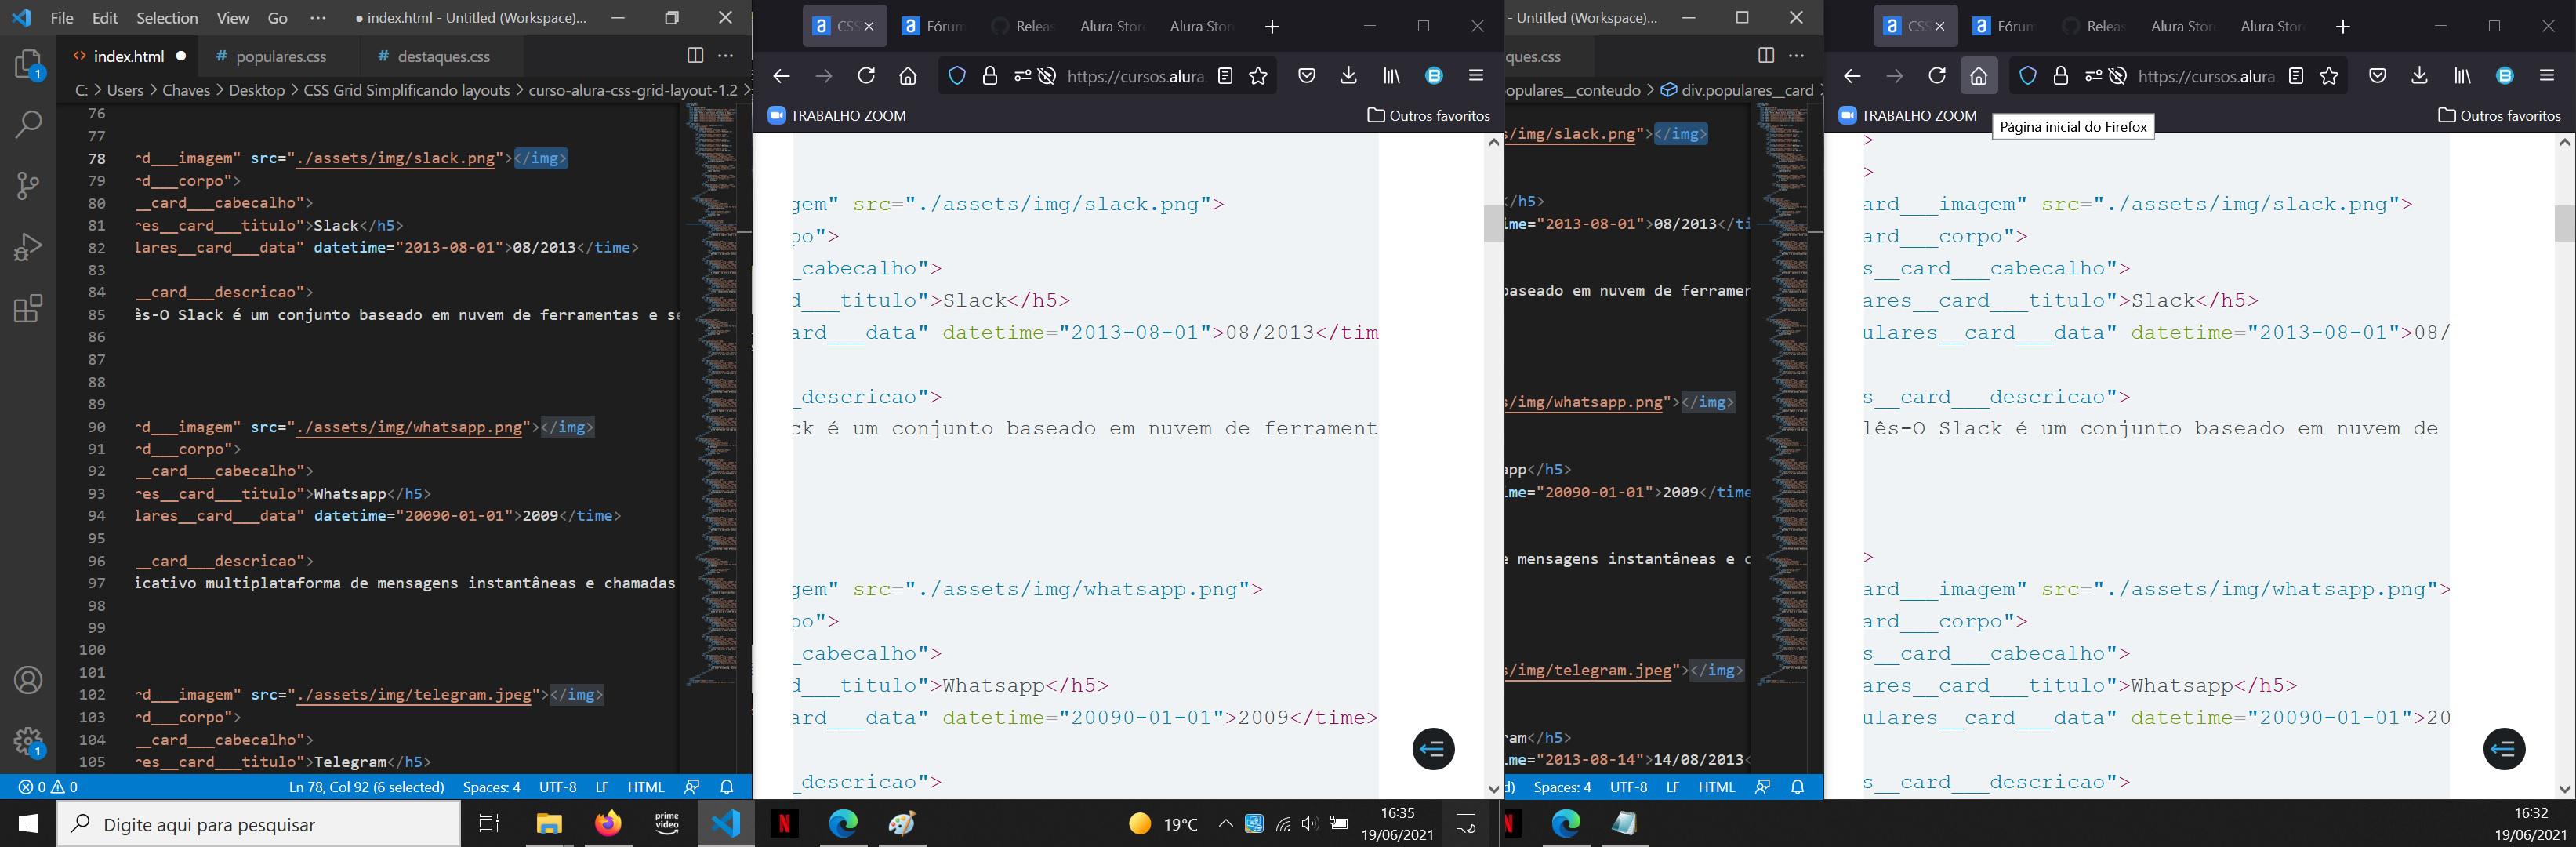The image size is (2576, 847).
Task: Split the editor in the right VS Code window
Action: (x=1766, y=56)
